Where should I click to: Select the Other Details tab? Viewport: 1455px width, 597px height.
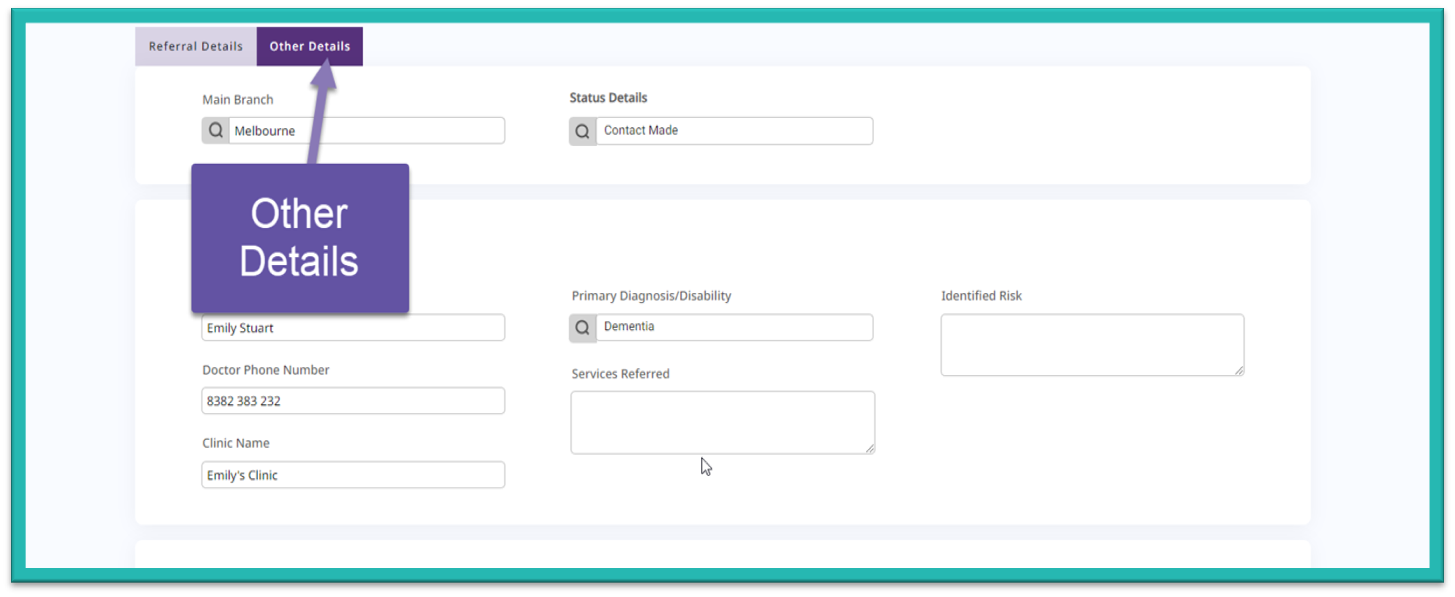coord(309,47)
